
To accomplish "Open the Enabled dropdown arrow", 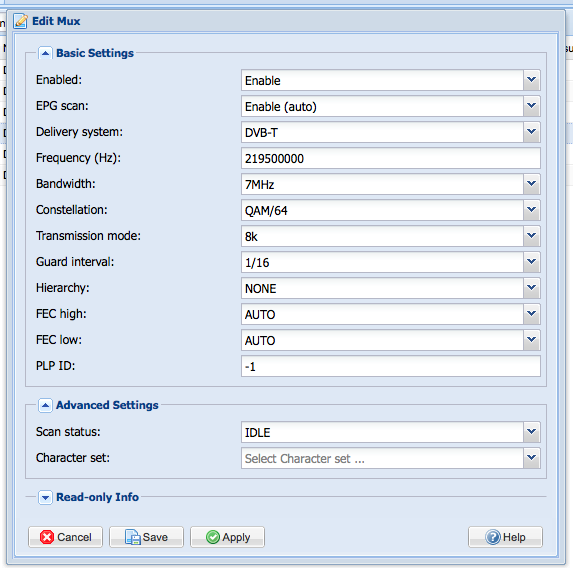I will [532, 80].
